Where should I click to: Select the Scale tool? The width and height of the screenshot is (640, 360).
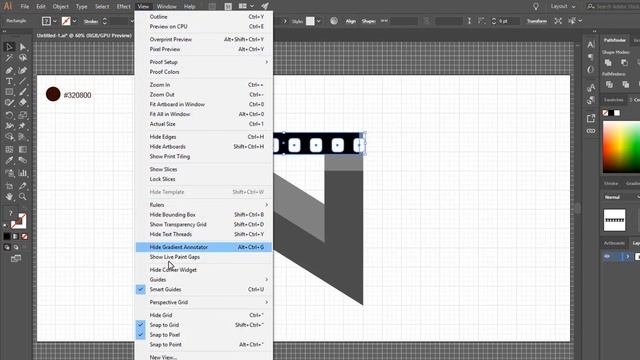(23, 115)
